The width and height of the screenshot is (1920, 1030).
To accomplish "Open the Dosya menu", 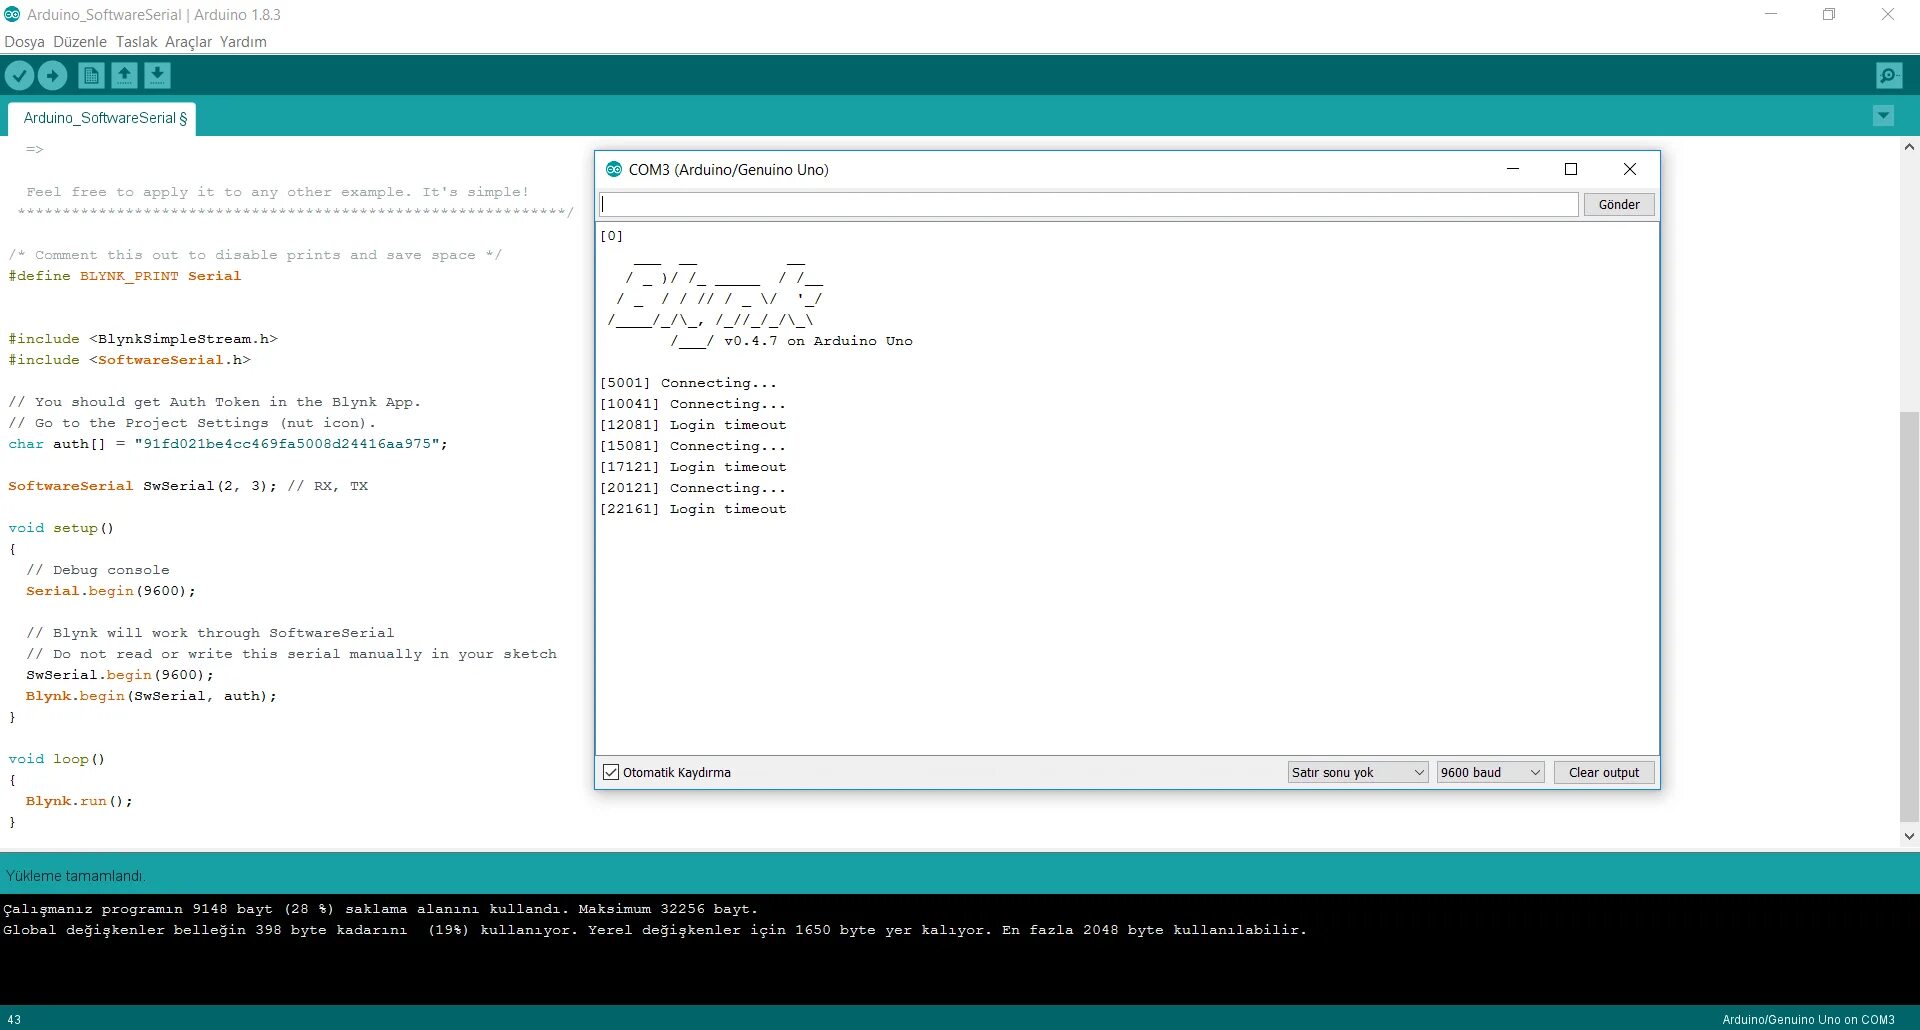I will 24,42.
